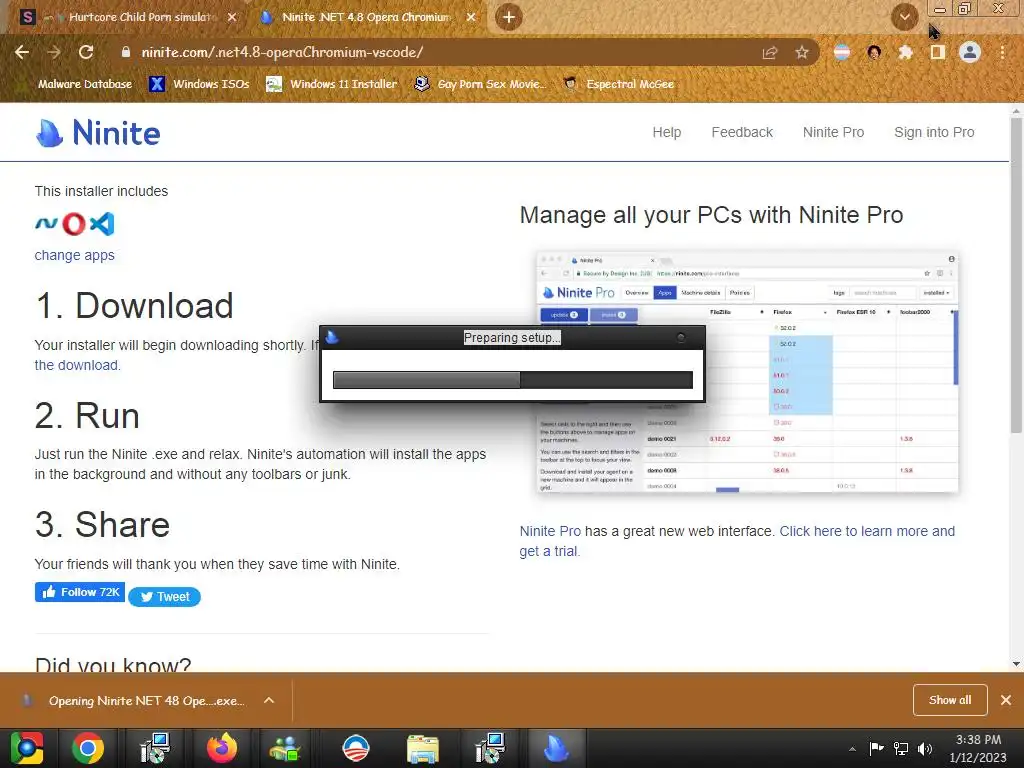Viewport: 1024px width, 768px height.
Task: Click the Tweet button
Action: pyautogui.click(x=165, y=597)
